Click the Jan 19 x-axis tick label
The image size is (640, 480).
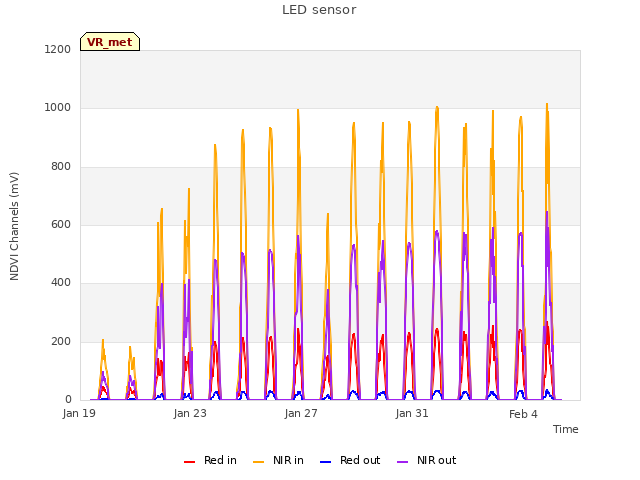79,413
